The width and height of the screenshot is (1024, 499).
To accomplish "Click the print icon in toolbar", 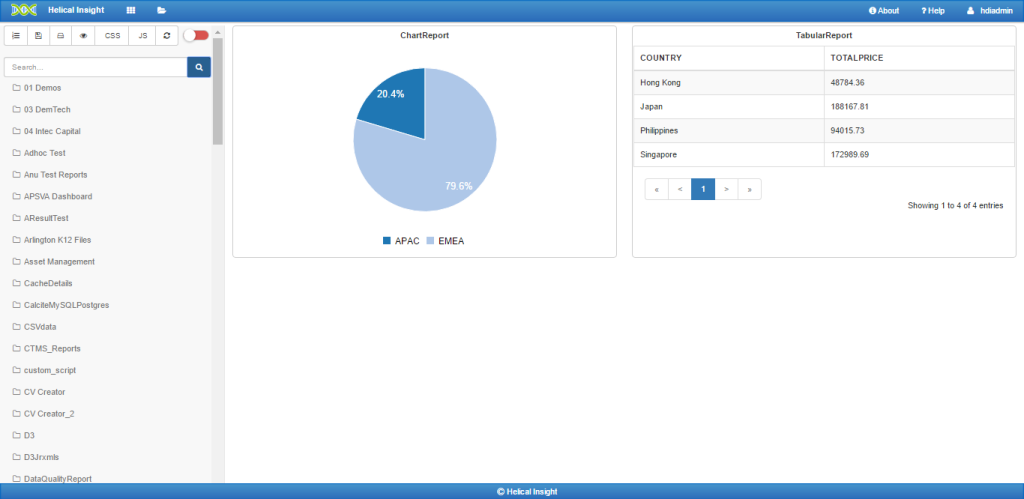I will point(61,35).
